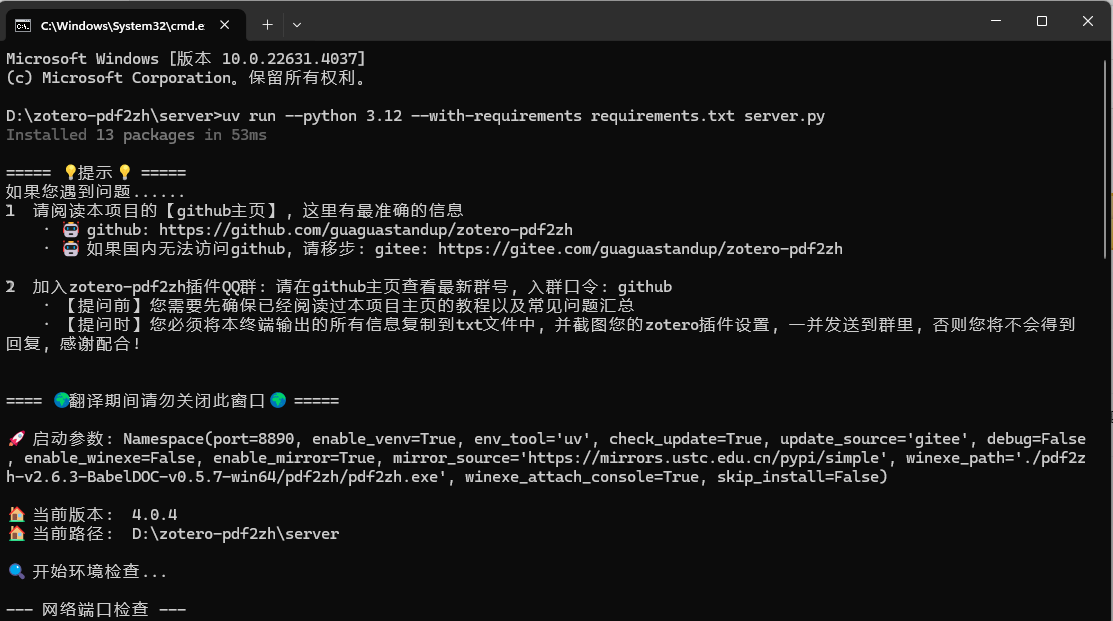Click the house icon beside 当前版本
This screenshot has height=621, width=1113.
16,515
